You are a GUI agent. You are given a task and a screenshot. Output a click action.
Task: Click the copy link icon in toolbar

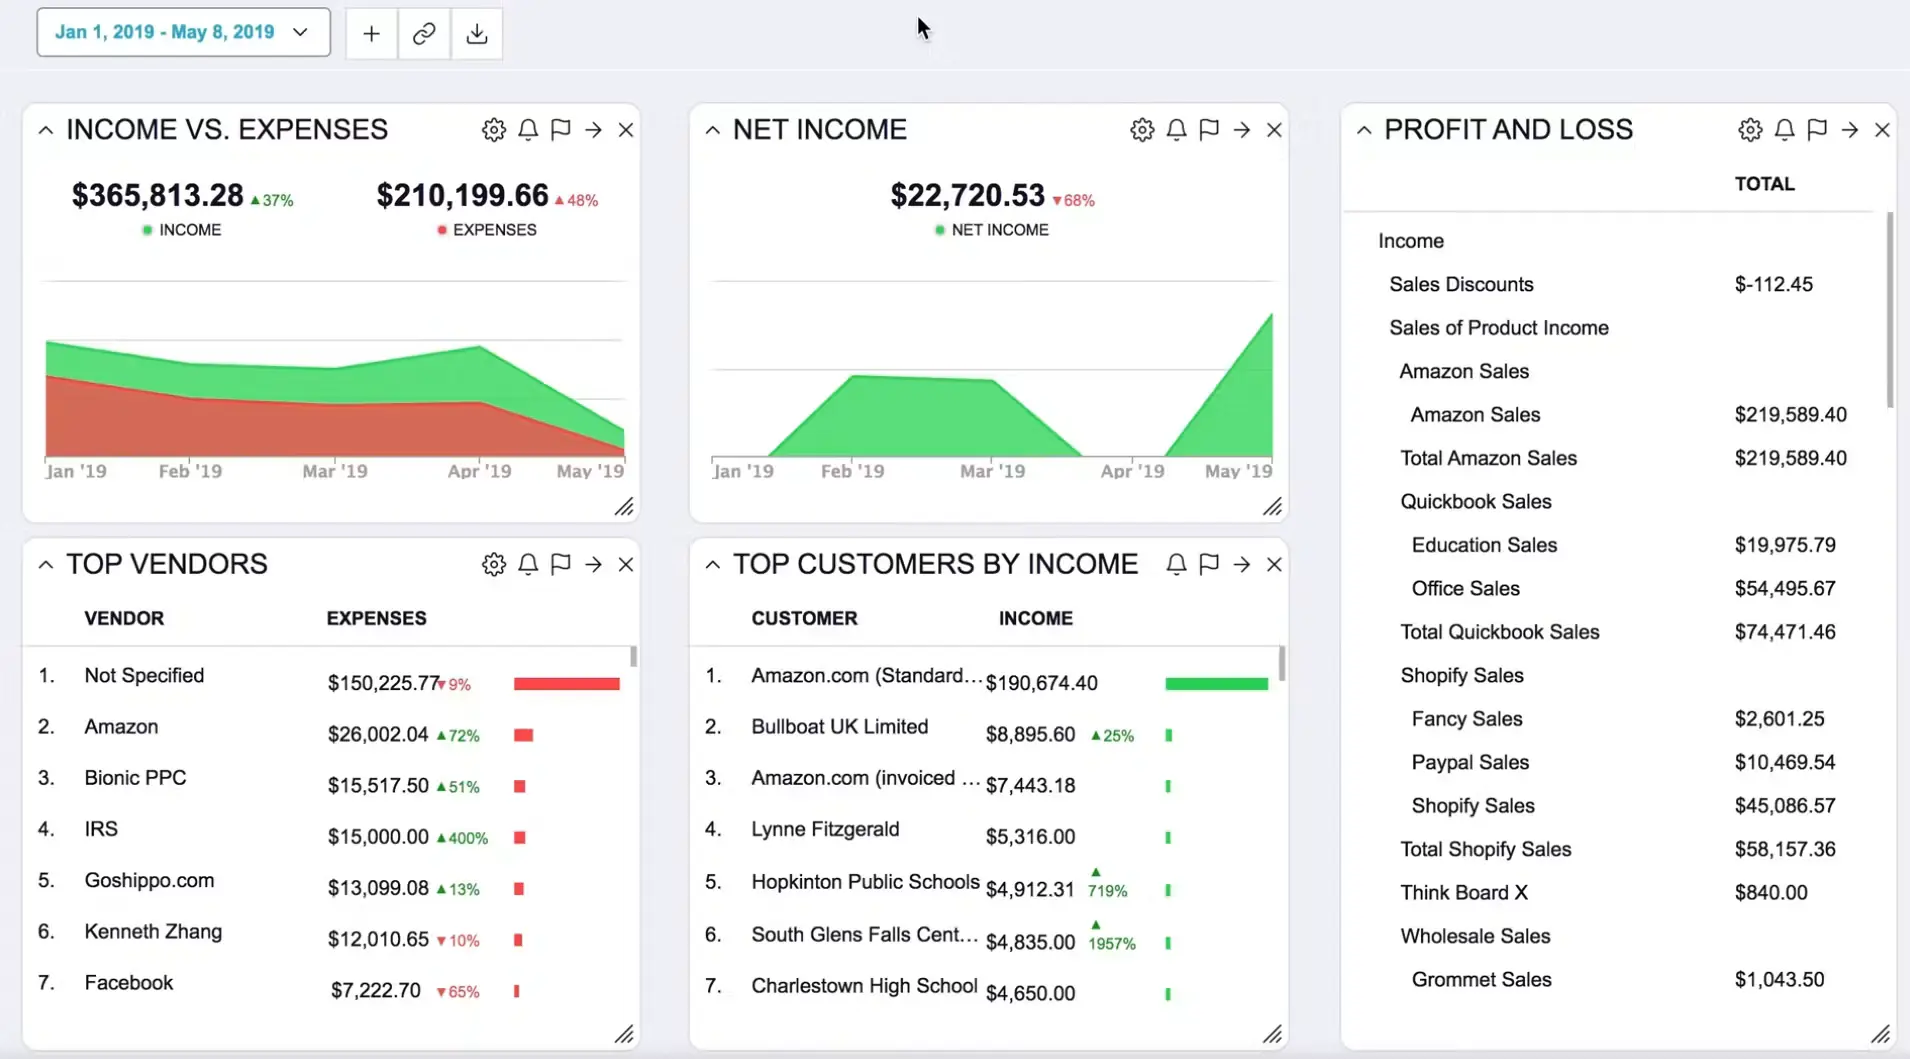click(x=424, y=33)
